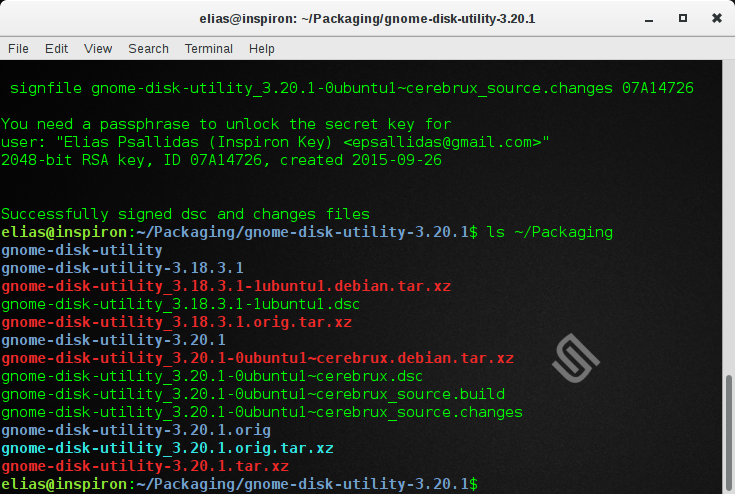Click the watermark logo in the terminal
735x494 pixels.
tap(577, 357)
